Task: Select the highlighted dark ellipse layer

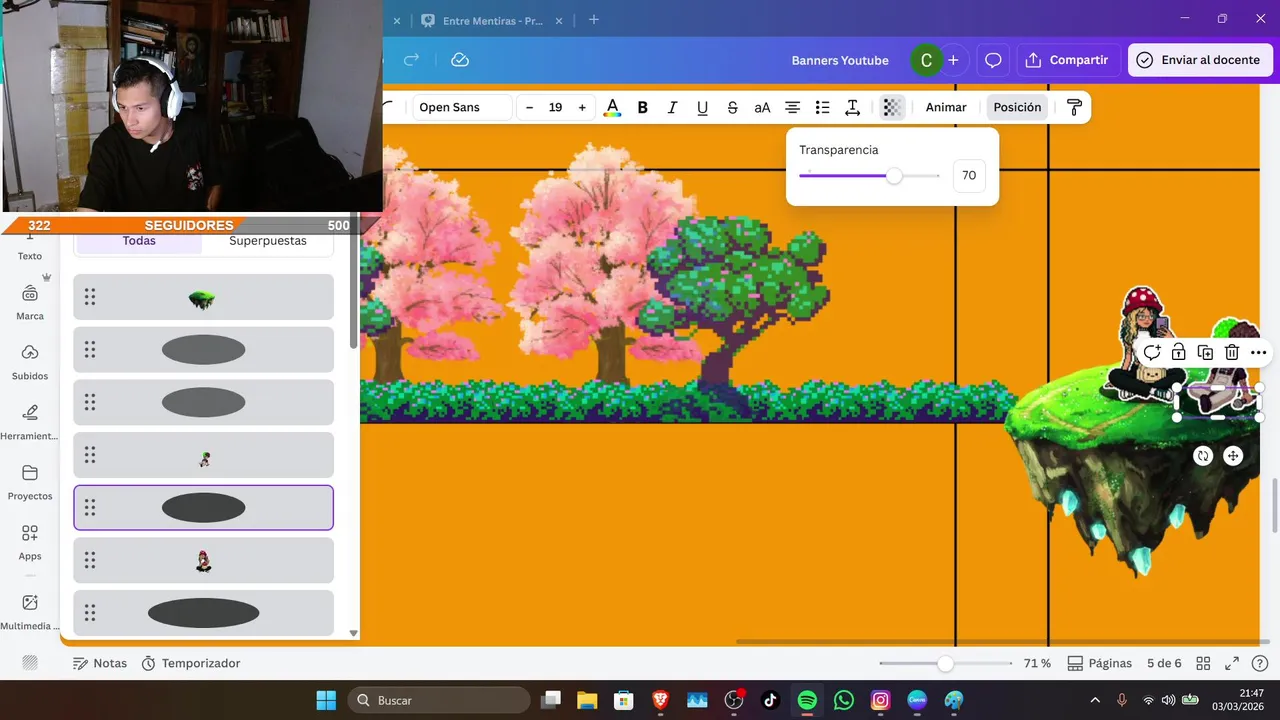Action: [203, 507]
